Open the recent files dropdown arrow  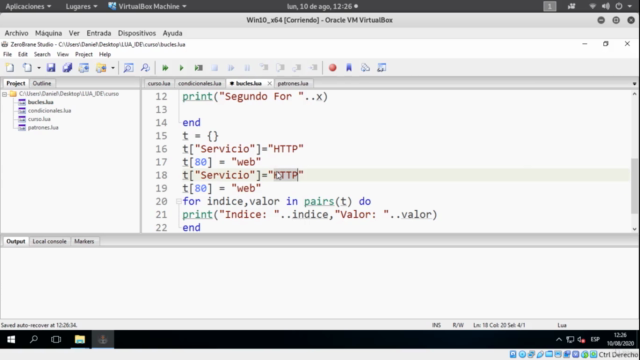39,68
